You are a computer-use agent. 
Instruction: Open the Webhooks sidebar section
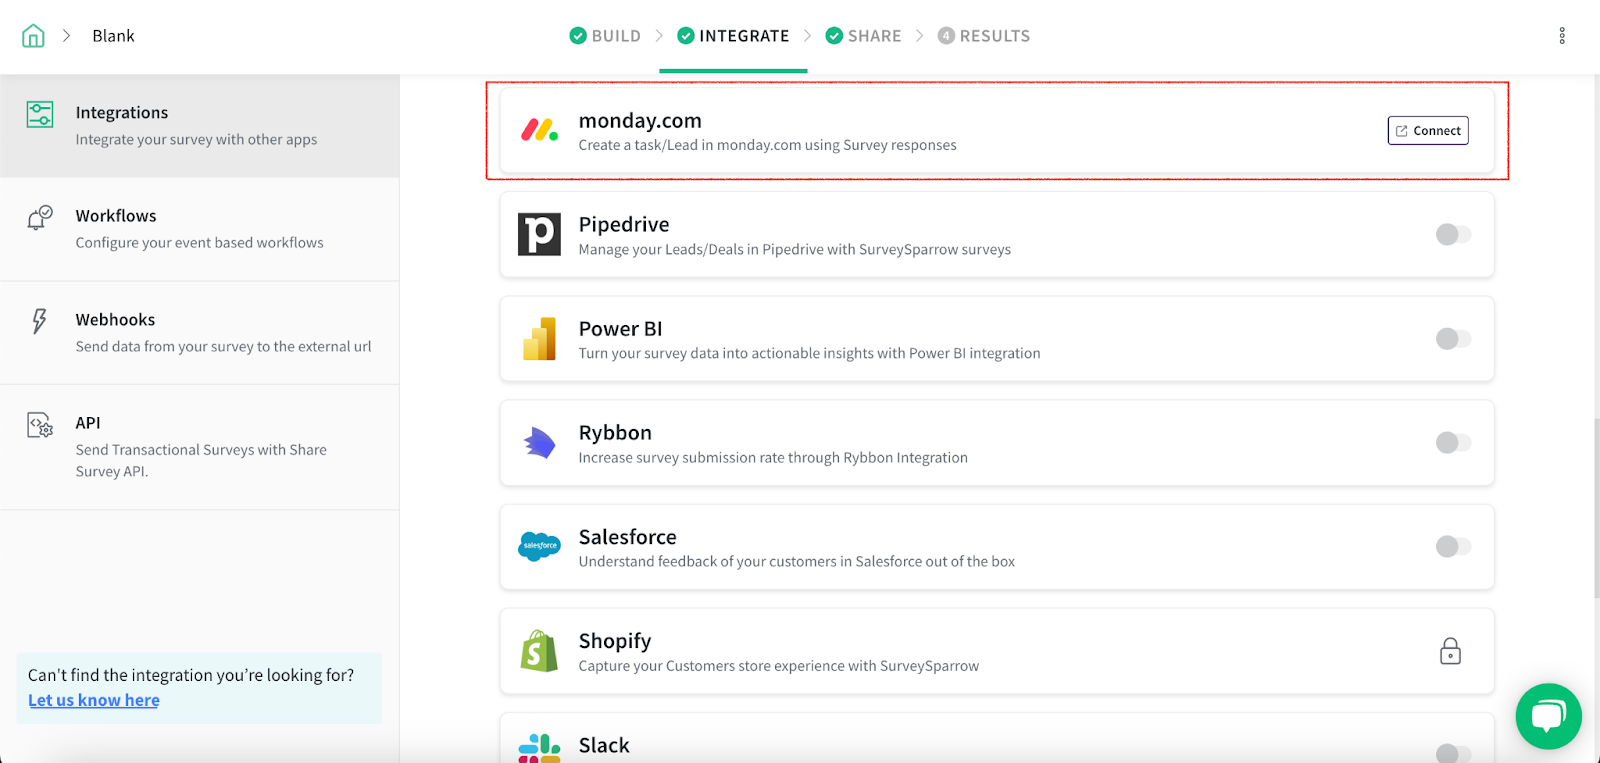pos(200,333)
